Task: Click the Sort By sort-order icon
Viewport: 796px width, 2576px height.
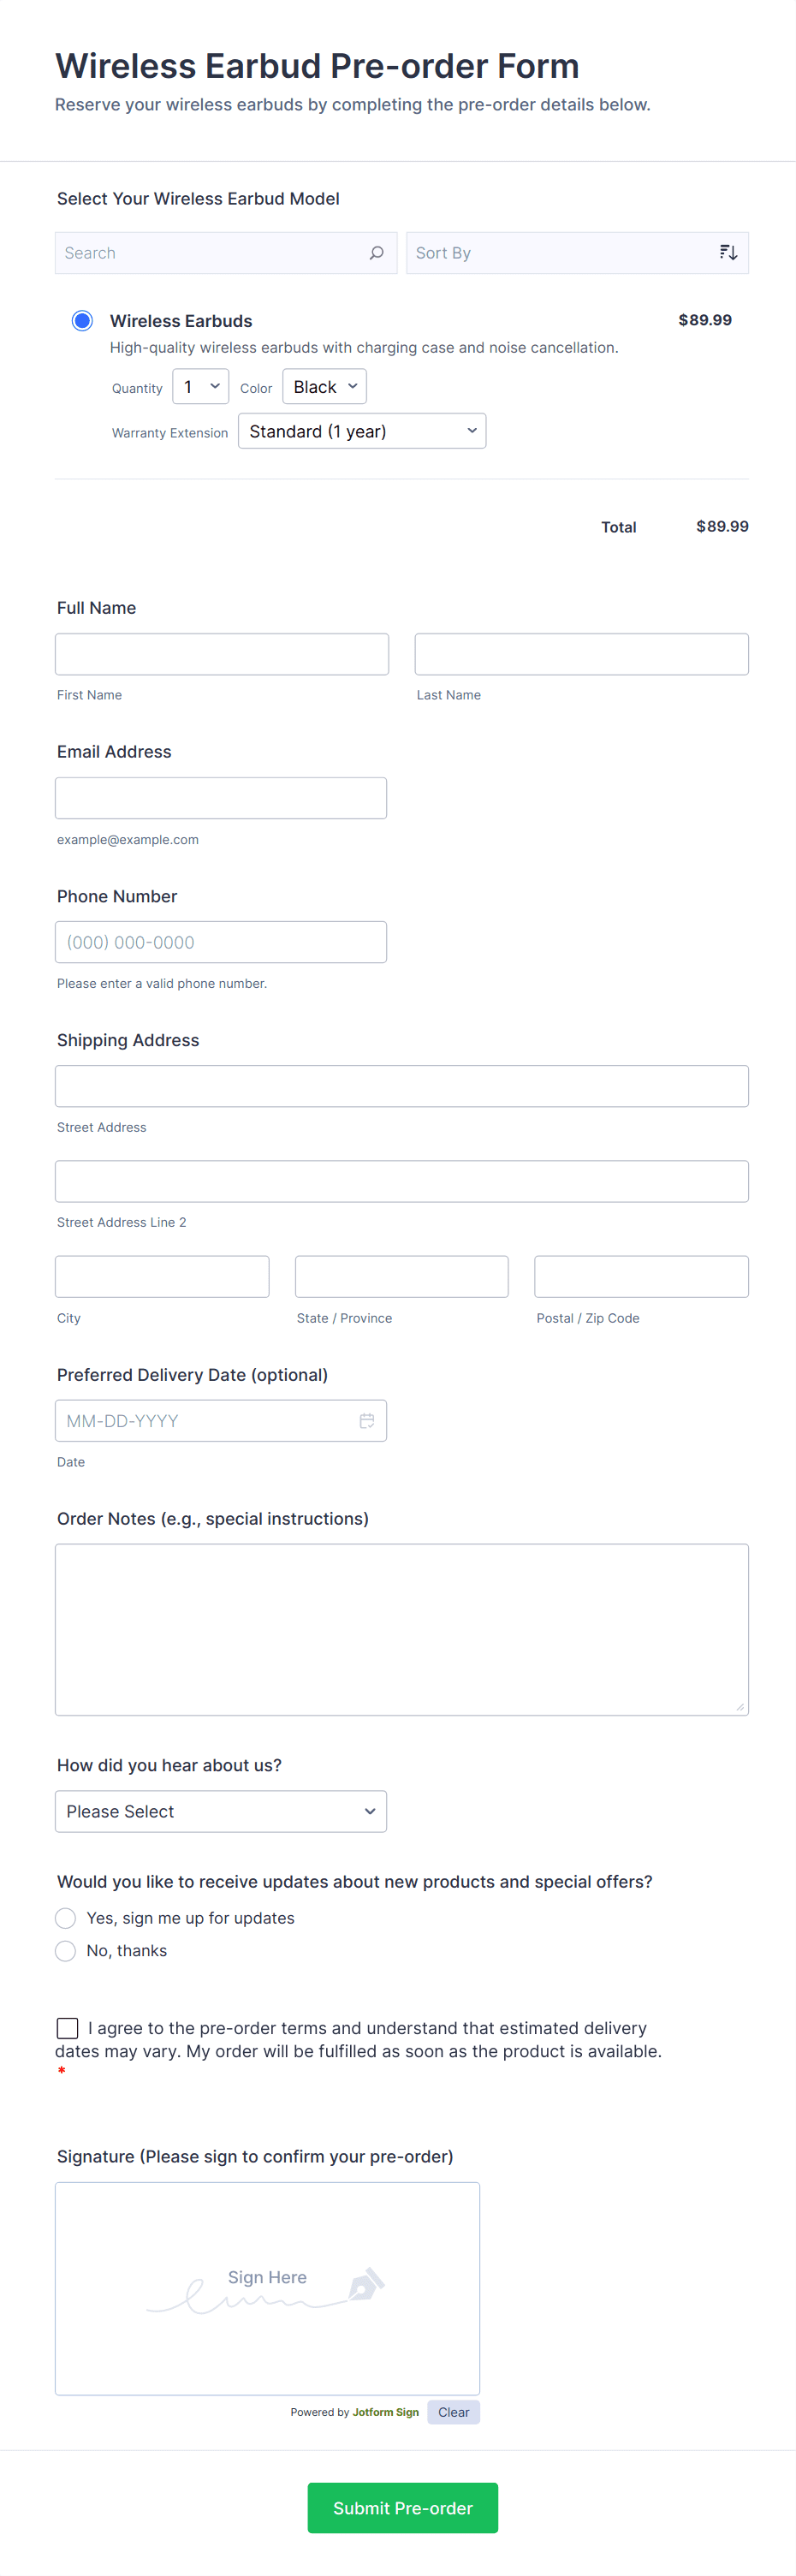Action: (728, 253)
